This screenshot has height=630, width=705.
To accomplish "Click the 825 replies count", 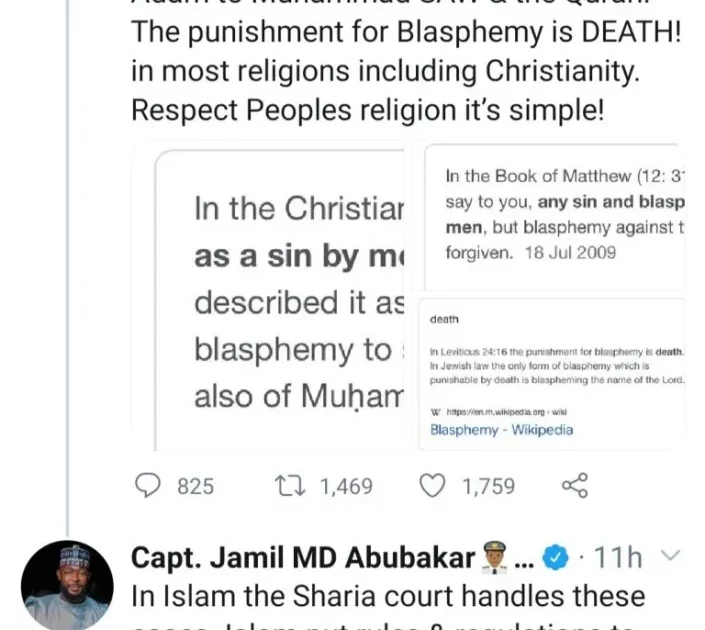I will point(195,487).
